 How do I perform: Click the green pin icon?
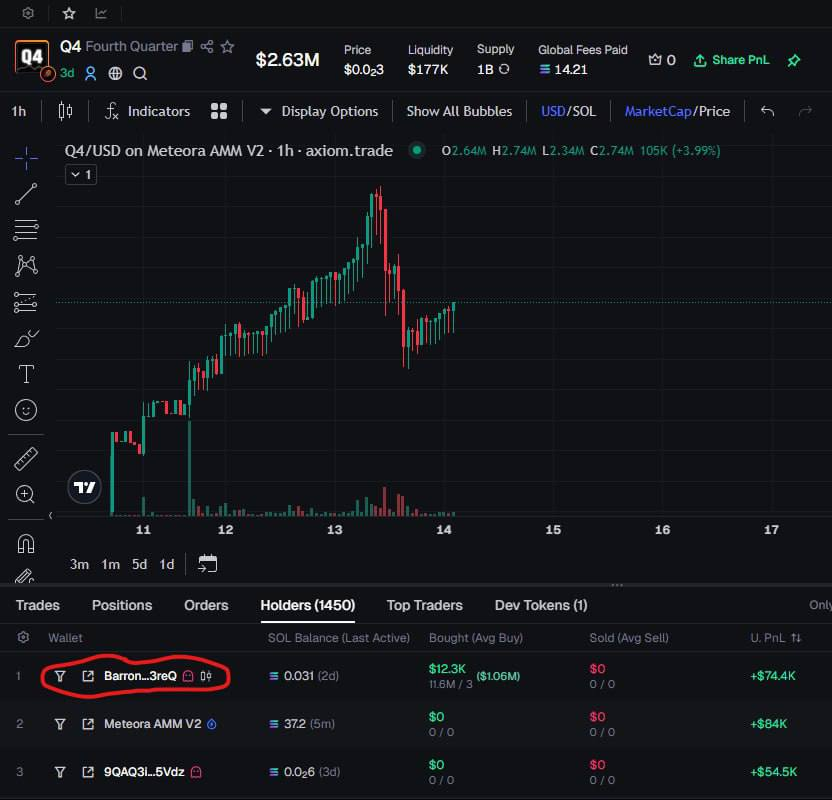pos(794,60)
